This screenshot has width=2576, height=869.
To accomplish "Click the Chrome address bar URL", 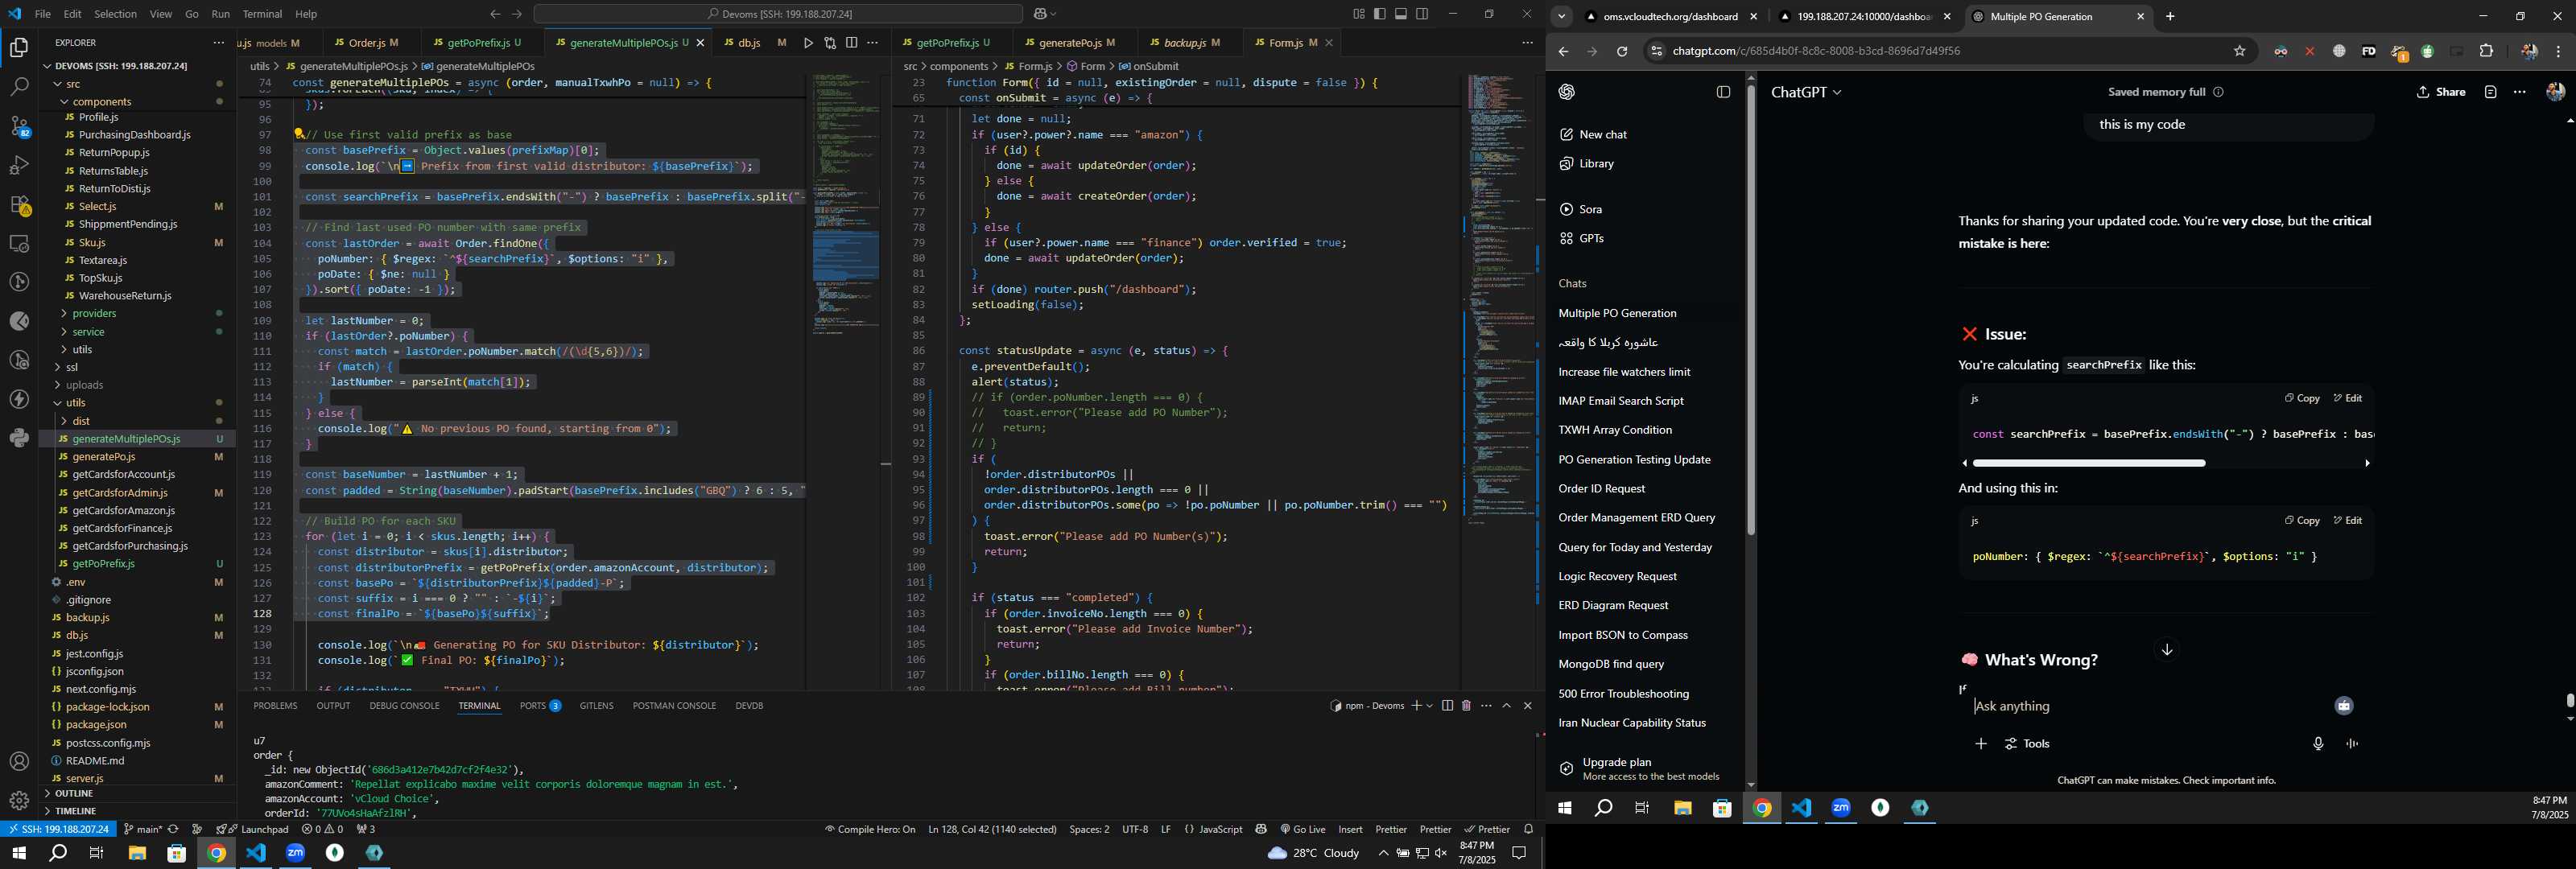I will [1816, 51].
